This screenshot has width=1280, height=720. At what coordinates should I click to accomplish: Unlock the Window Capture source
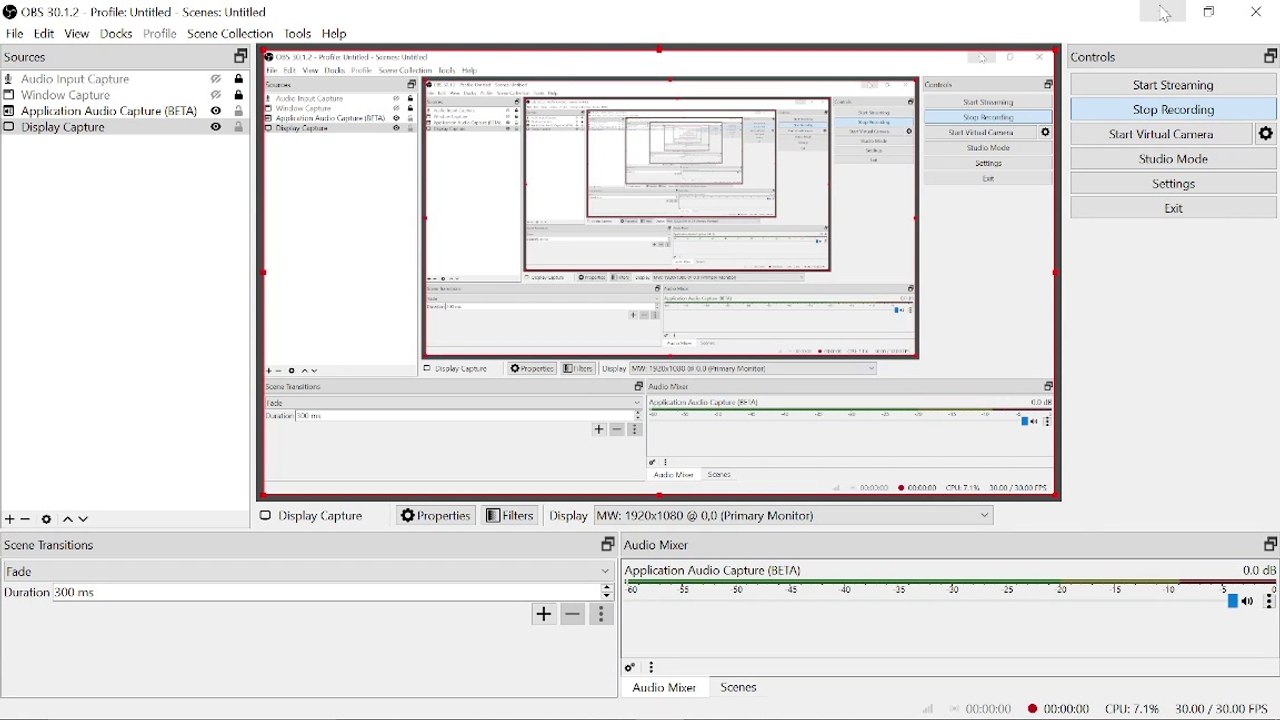(239, 95)
